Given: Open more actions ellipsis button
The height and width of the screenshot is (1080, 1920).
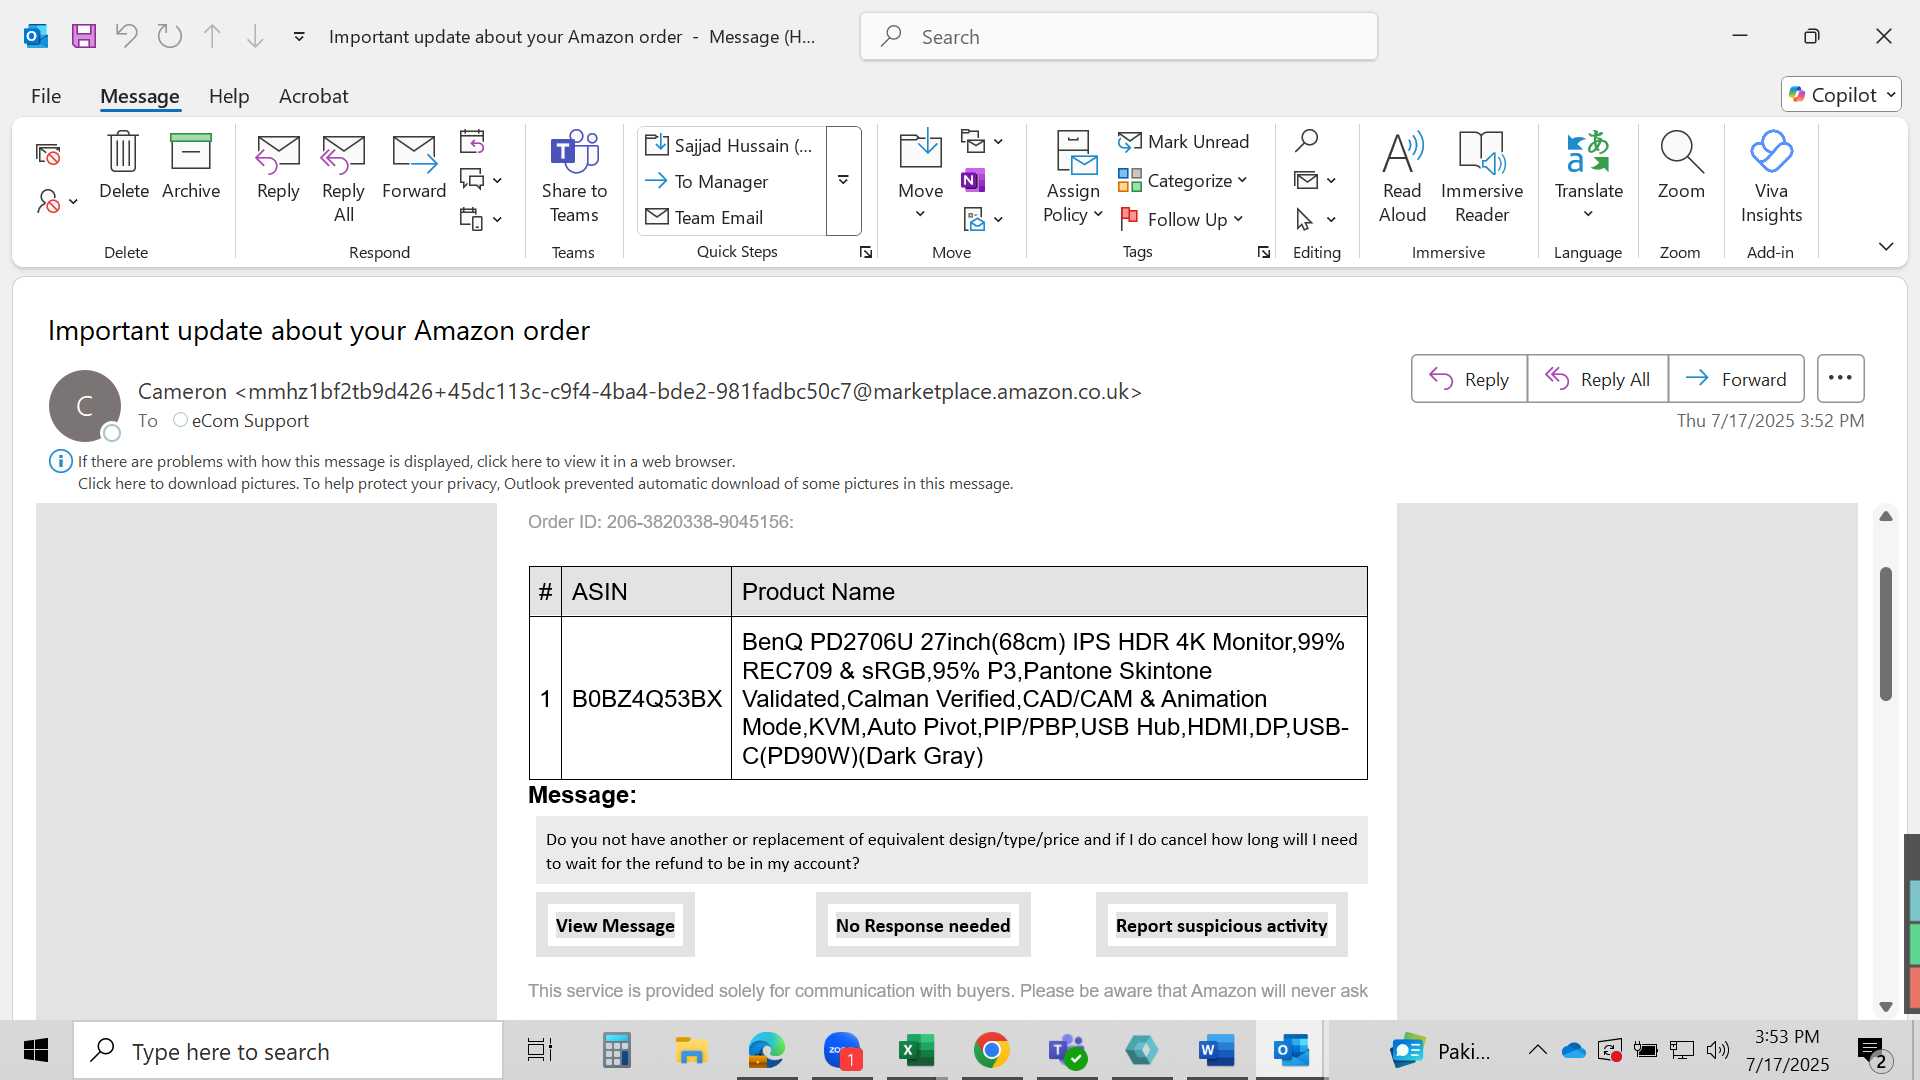Looking at the screenshot, I should 1840,378.
